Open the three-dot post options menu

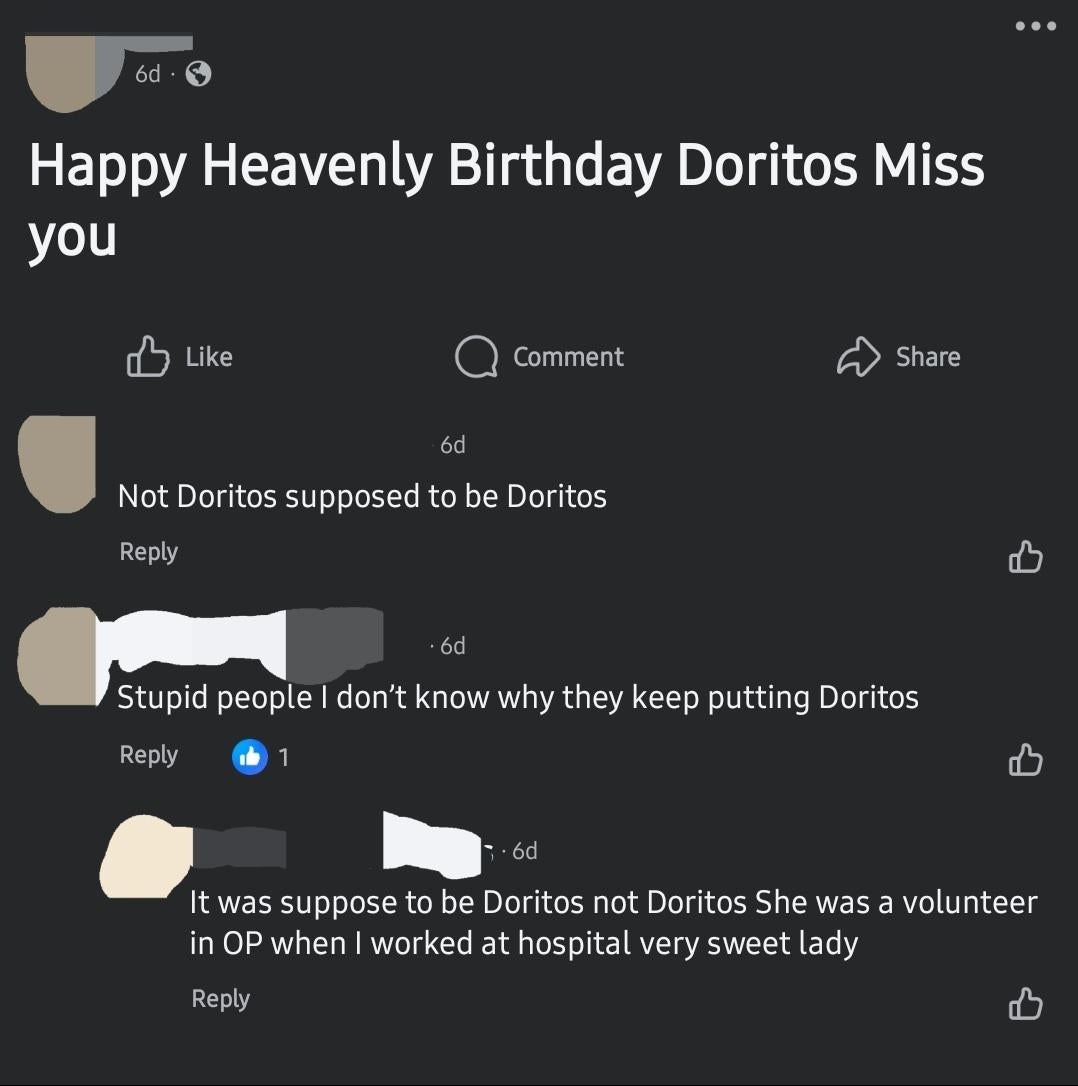pyautogui.click(x=1035, y=26)
